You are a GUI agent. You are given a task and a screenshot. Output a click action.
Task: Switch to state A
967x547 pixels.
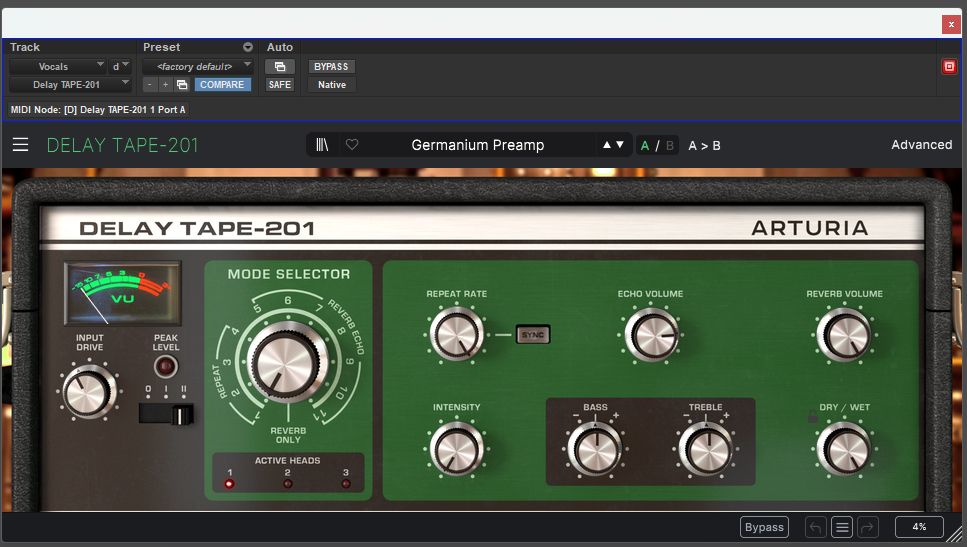pos(645,146)
